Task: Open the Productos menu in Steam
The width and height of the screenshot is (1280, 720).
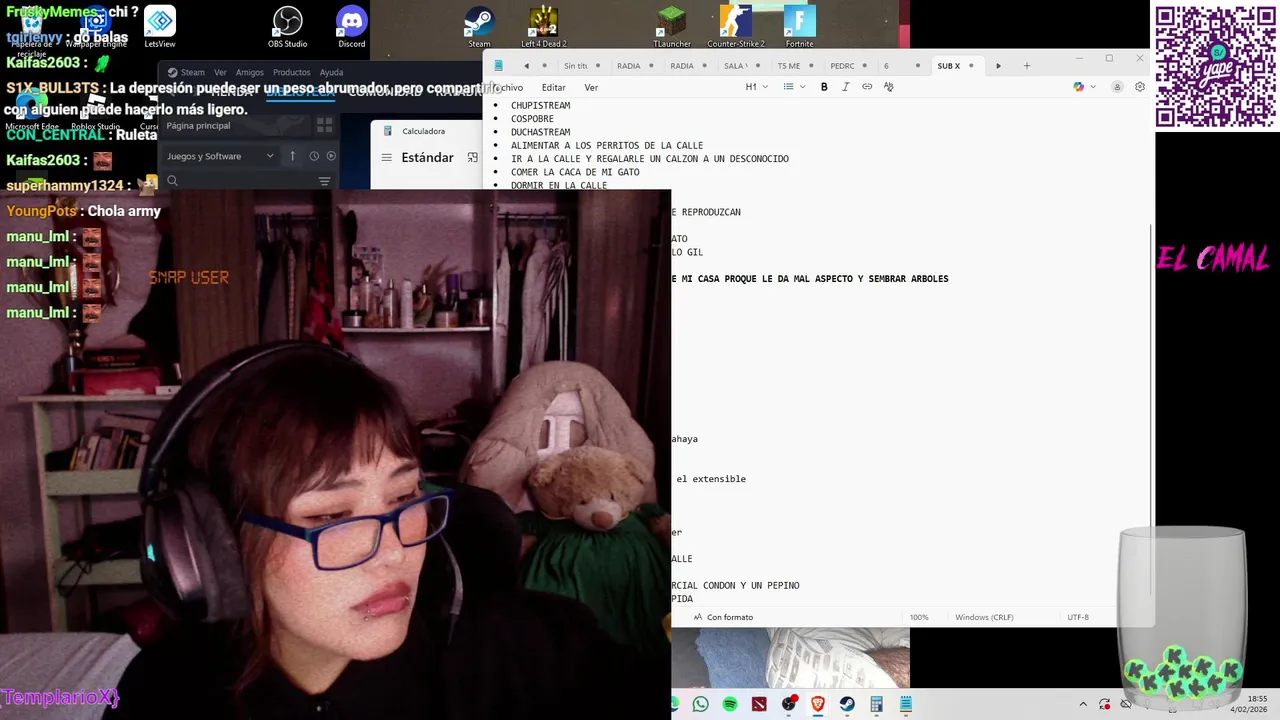Action: click(x=291, y=72)
